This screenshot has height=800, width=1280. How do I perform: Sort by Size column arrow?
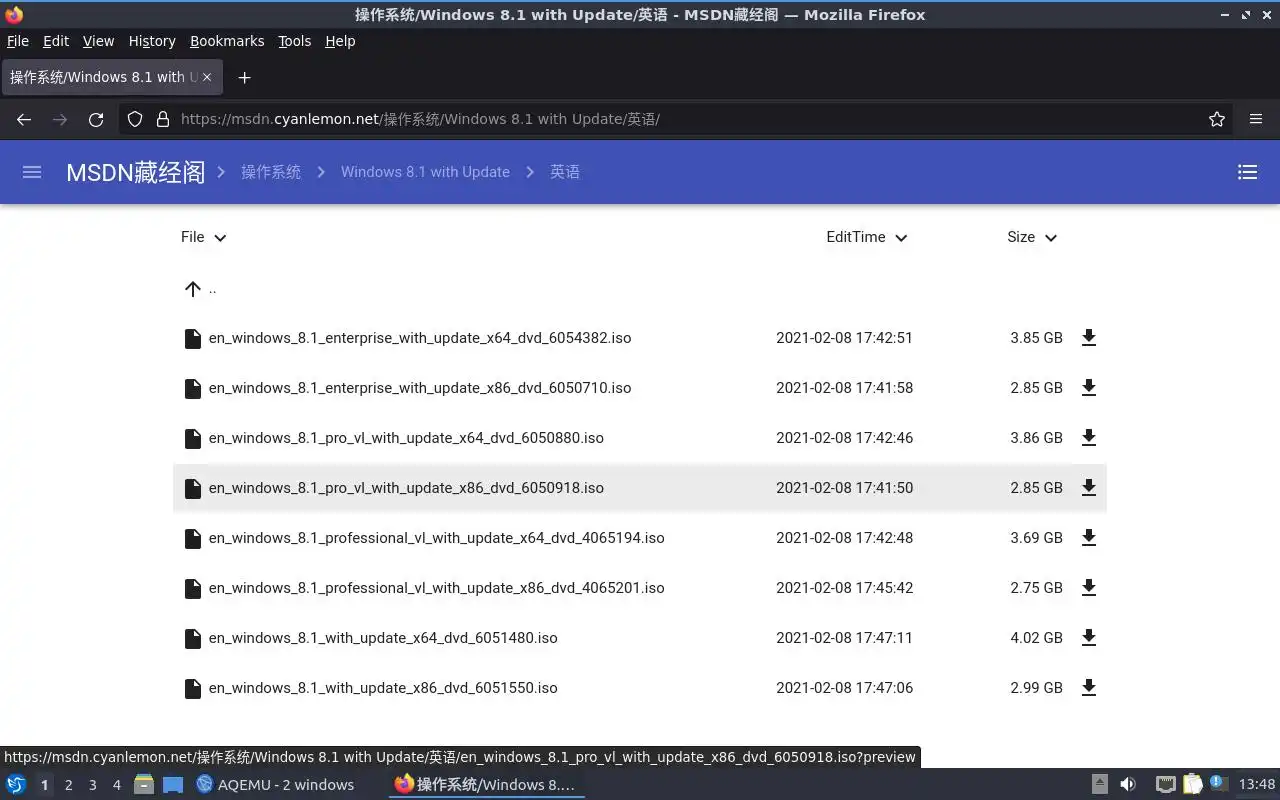pyautogui.click(x=1051, y=238)
